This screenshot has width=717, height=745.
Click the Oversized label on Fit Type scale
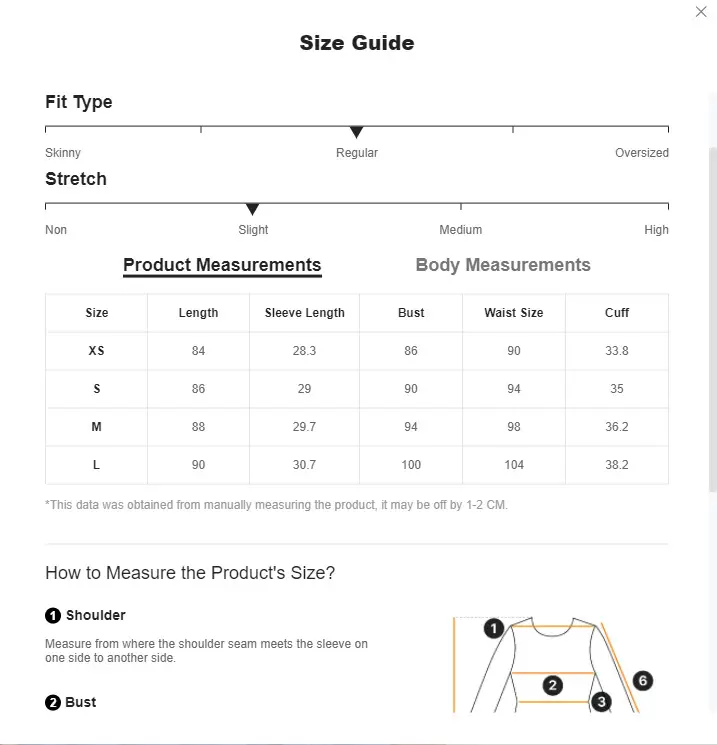click(x=641, y=153)
